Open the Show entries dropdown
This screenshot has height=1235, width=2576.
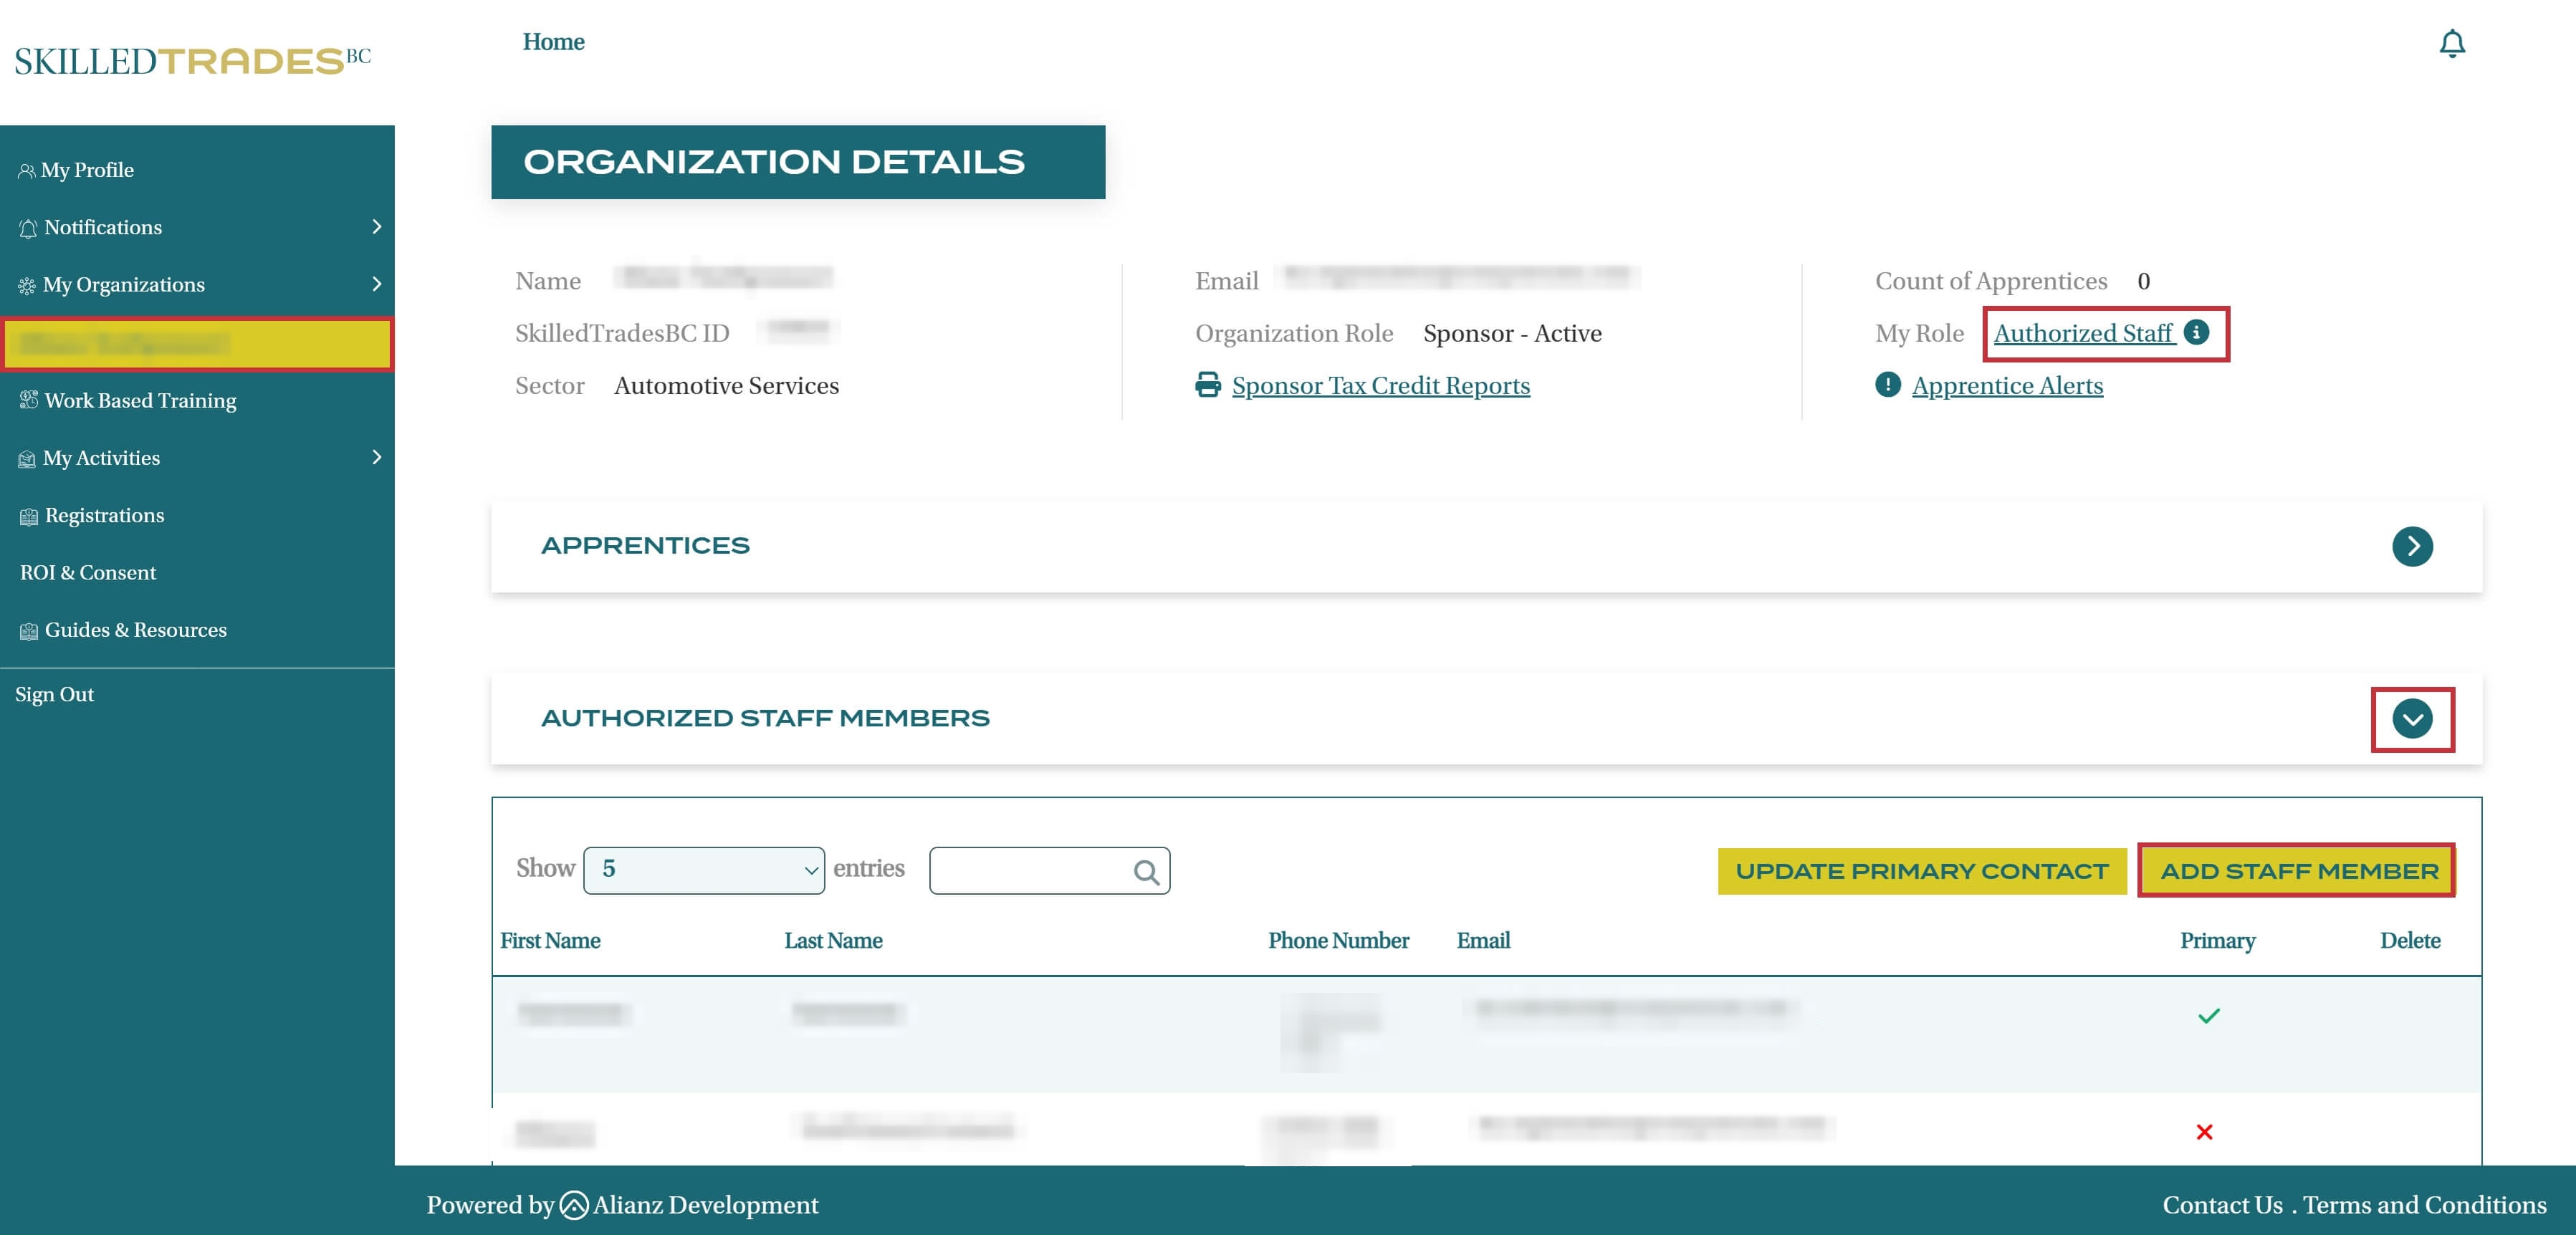pyautogui.click(x=703, y=870)
